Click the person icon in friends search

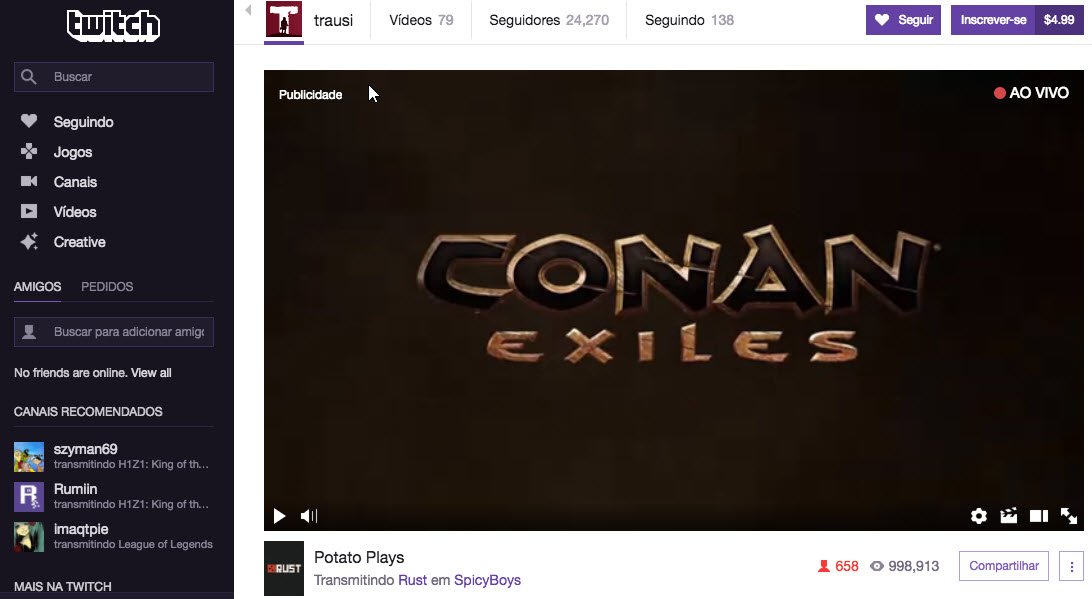(x=29, y=332)
